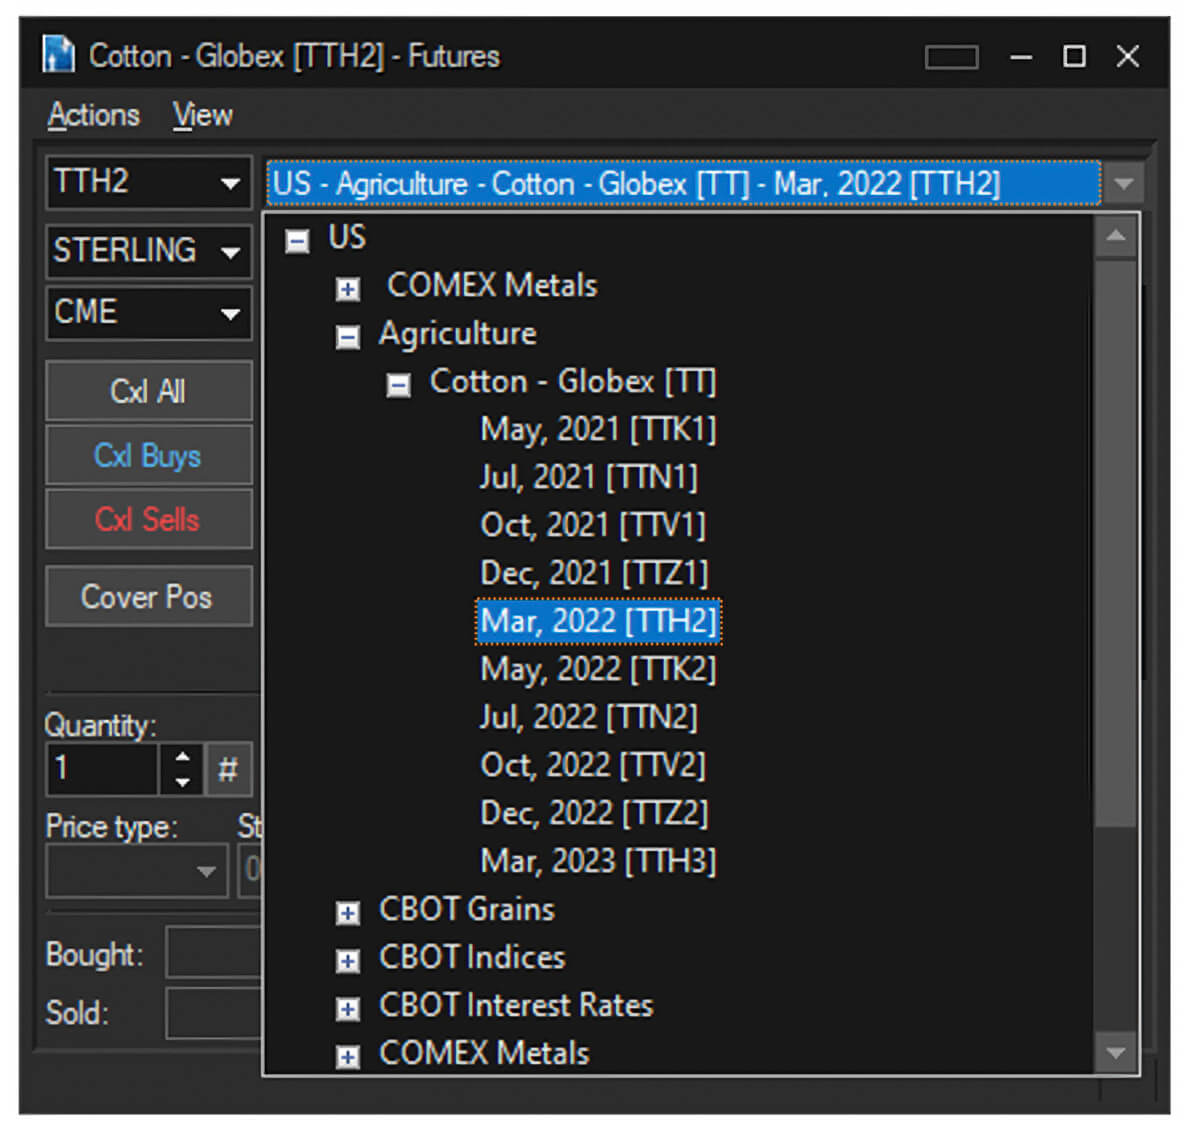Minimize the Cotton - Globex futures window
Image resolution: width=1192 pixels, height=1136 pixels.
tap(1021, 56)
